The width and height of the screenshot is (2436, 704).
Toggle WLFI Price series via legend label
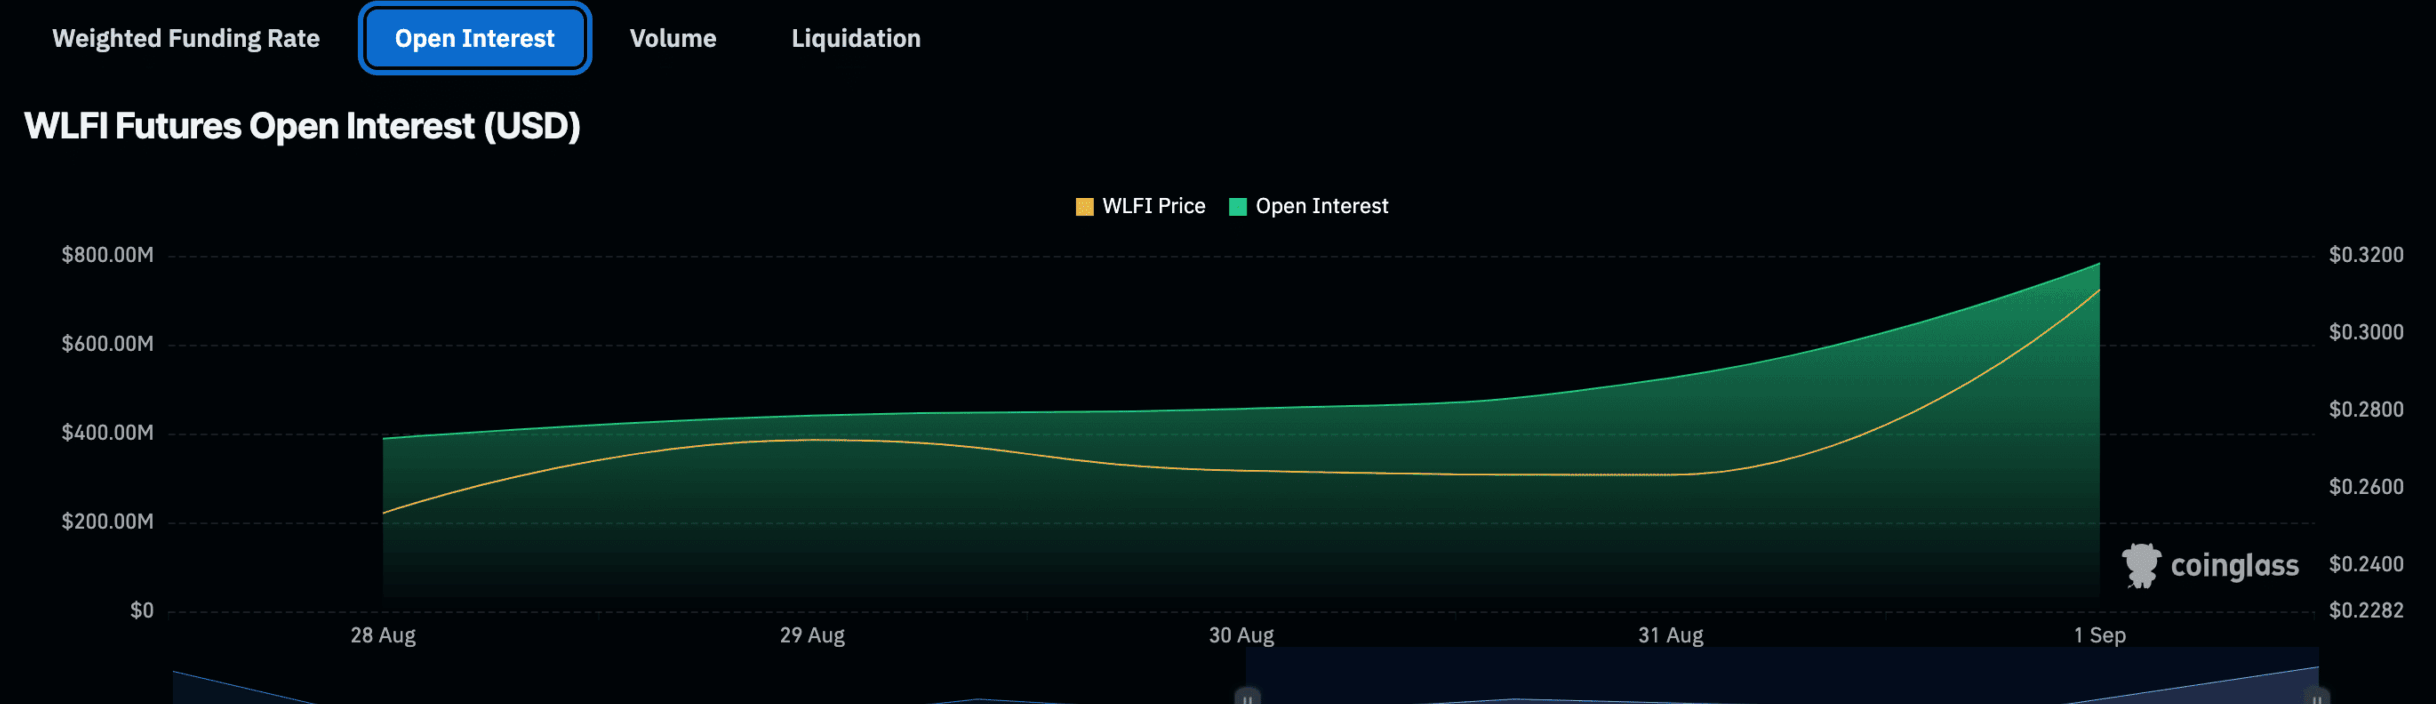(1153, 207)
